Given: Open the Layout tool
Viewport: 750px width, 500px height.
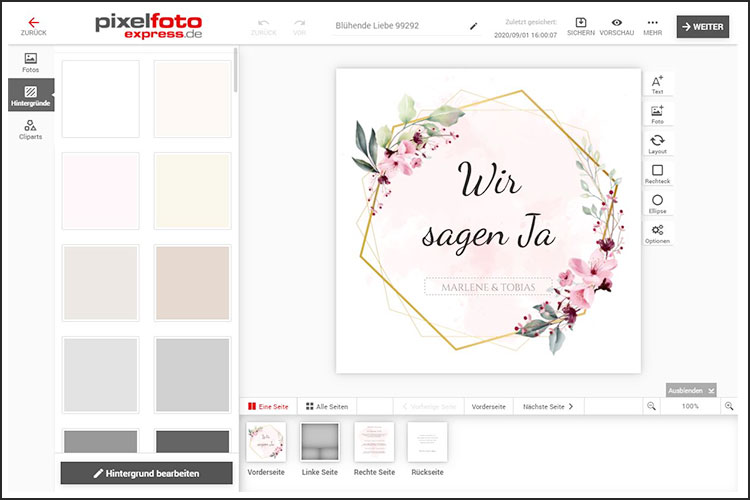Looking at the screenshot, I should tap(657, 144).
